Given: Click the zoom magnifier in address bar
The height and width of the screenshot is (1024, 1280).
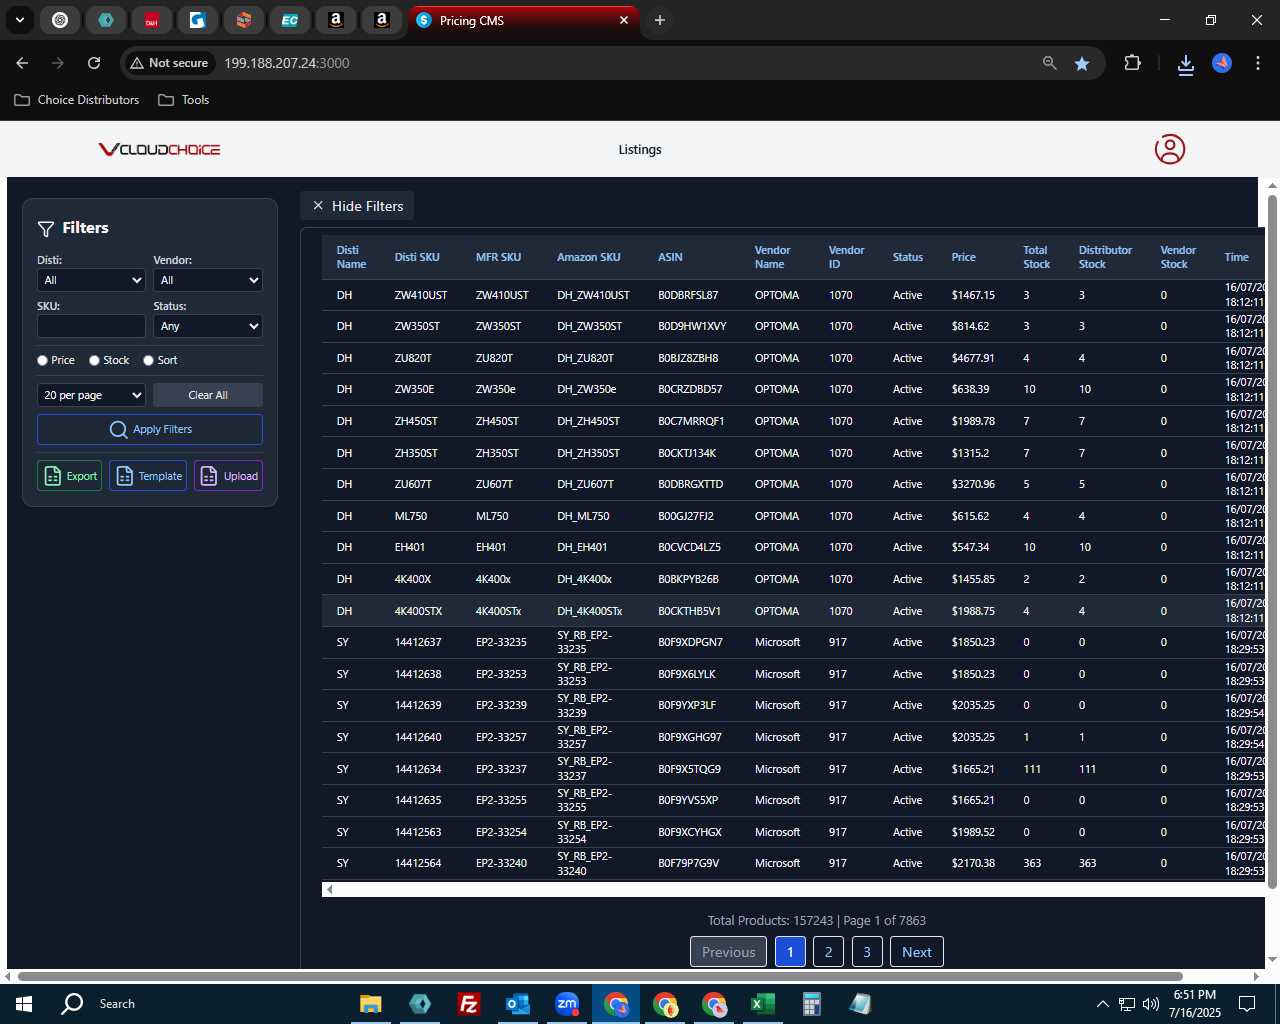Looking at the screenshot, I should pos(1049,63).
